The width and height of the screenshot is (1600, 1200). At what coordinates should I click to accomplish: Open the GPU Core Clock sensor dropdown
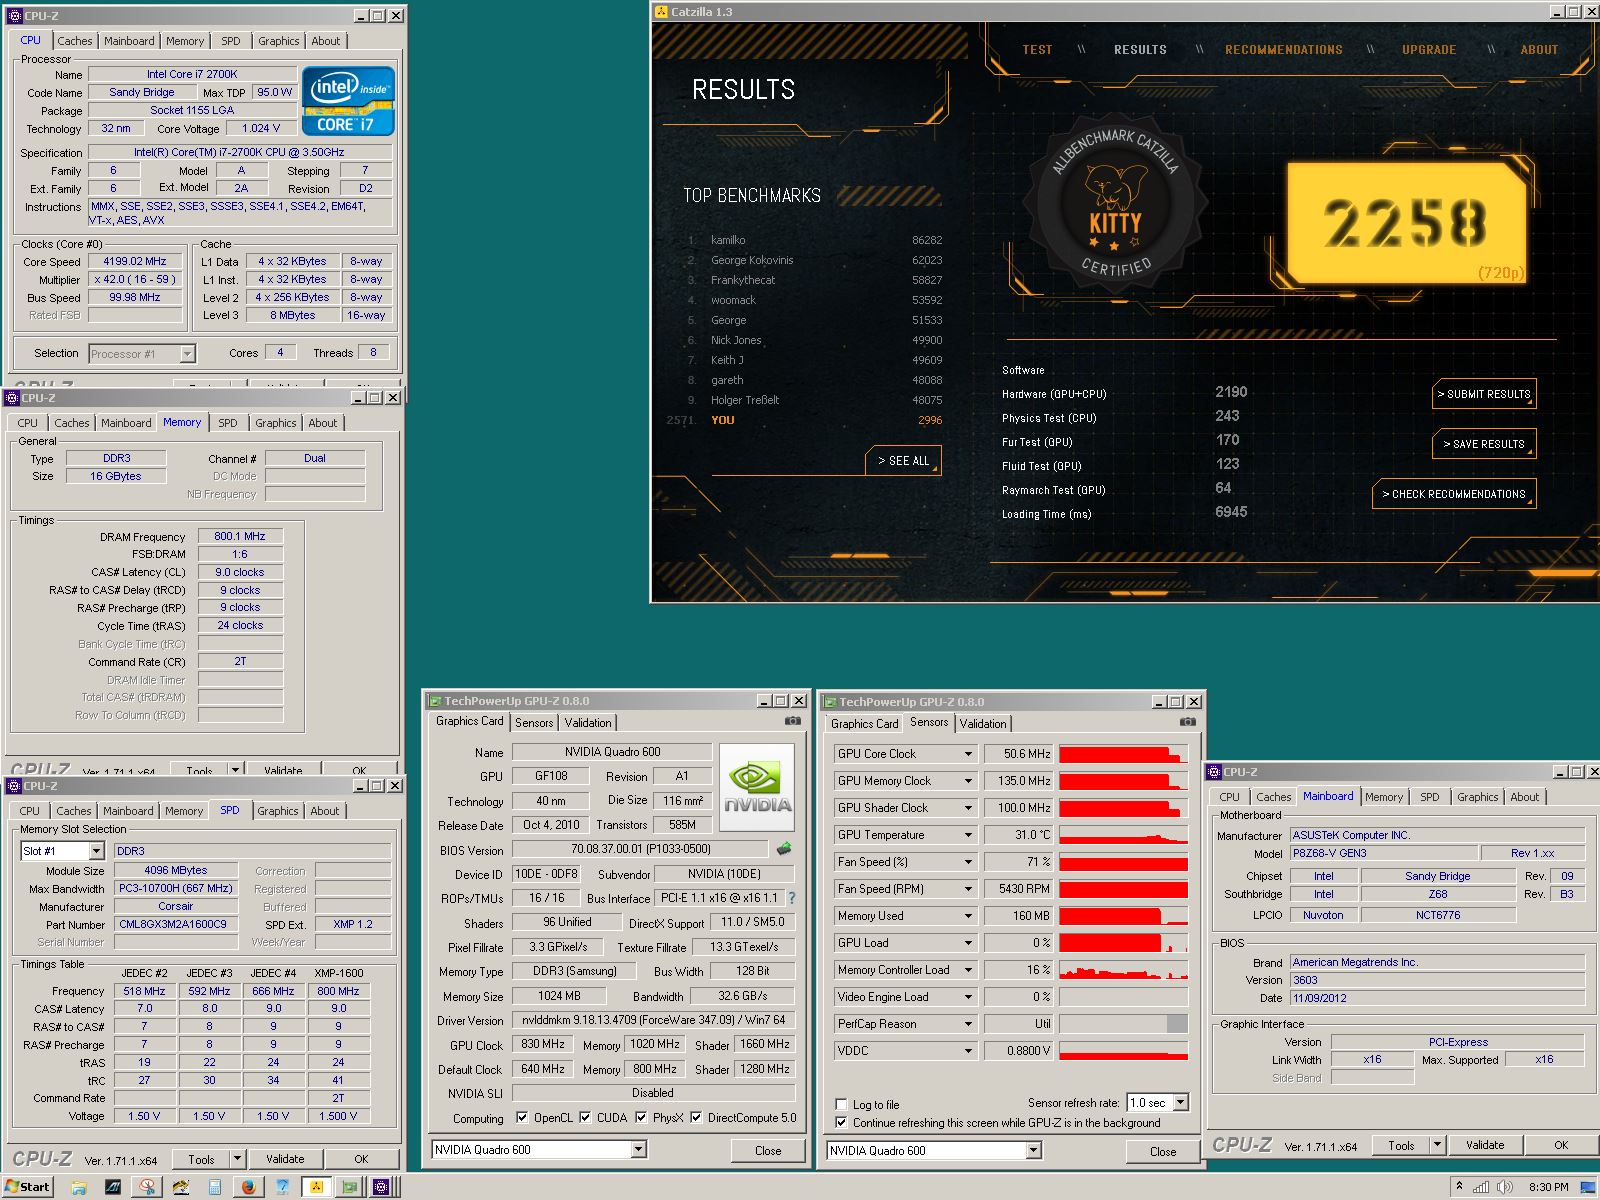coord(968,754)
